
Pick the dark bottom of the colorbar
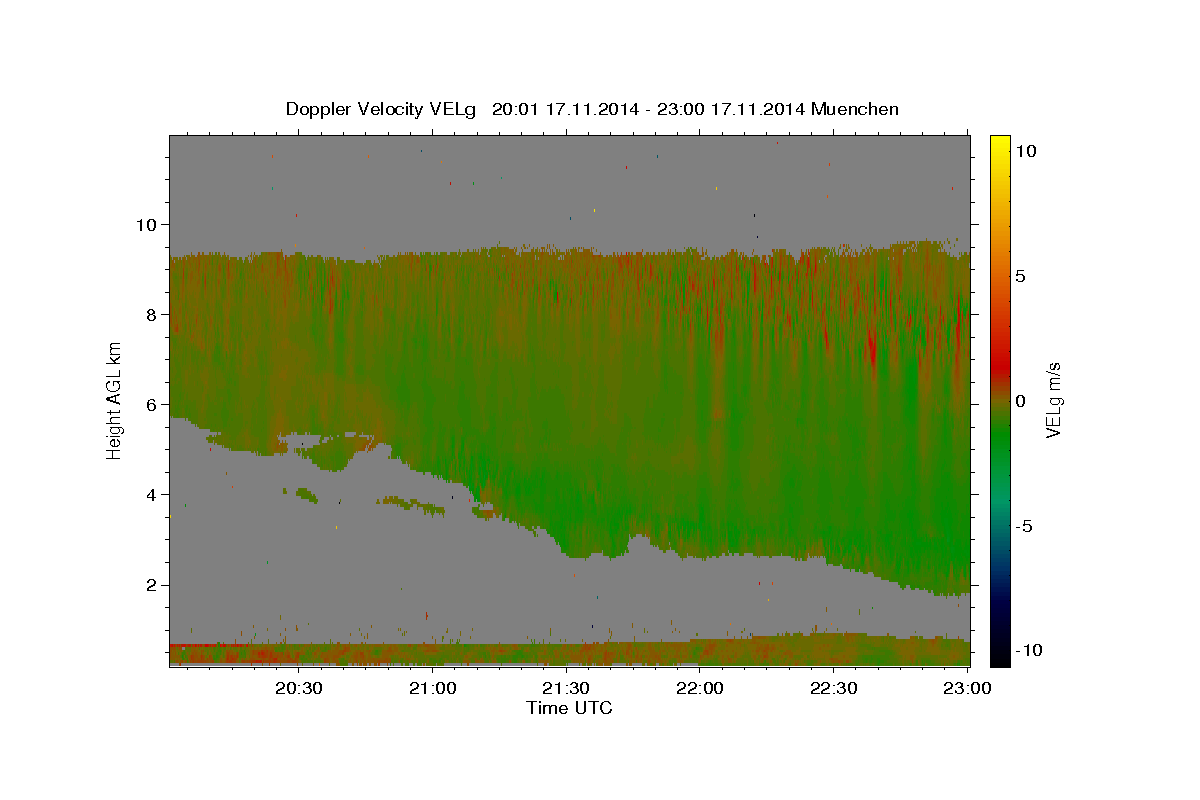coord(1000,650)
